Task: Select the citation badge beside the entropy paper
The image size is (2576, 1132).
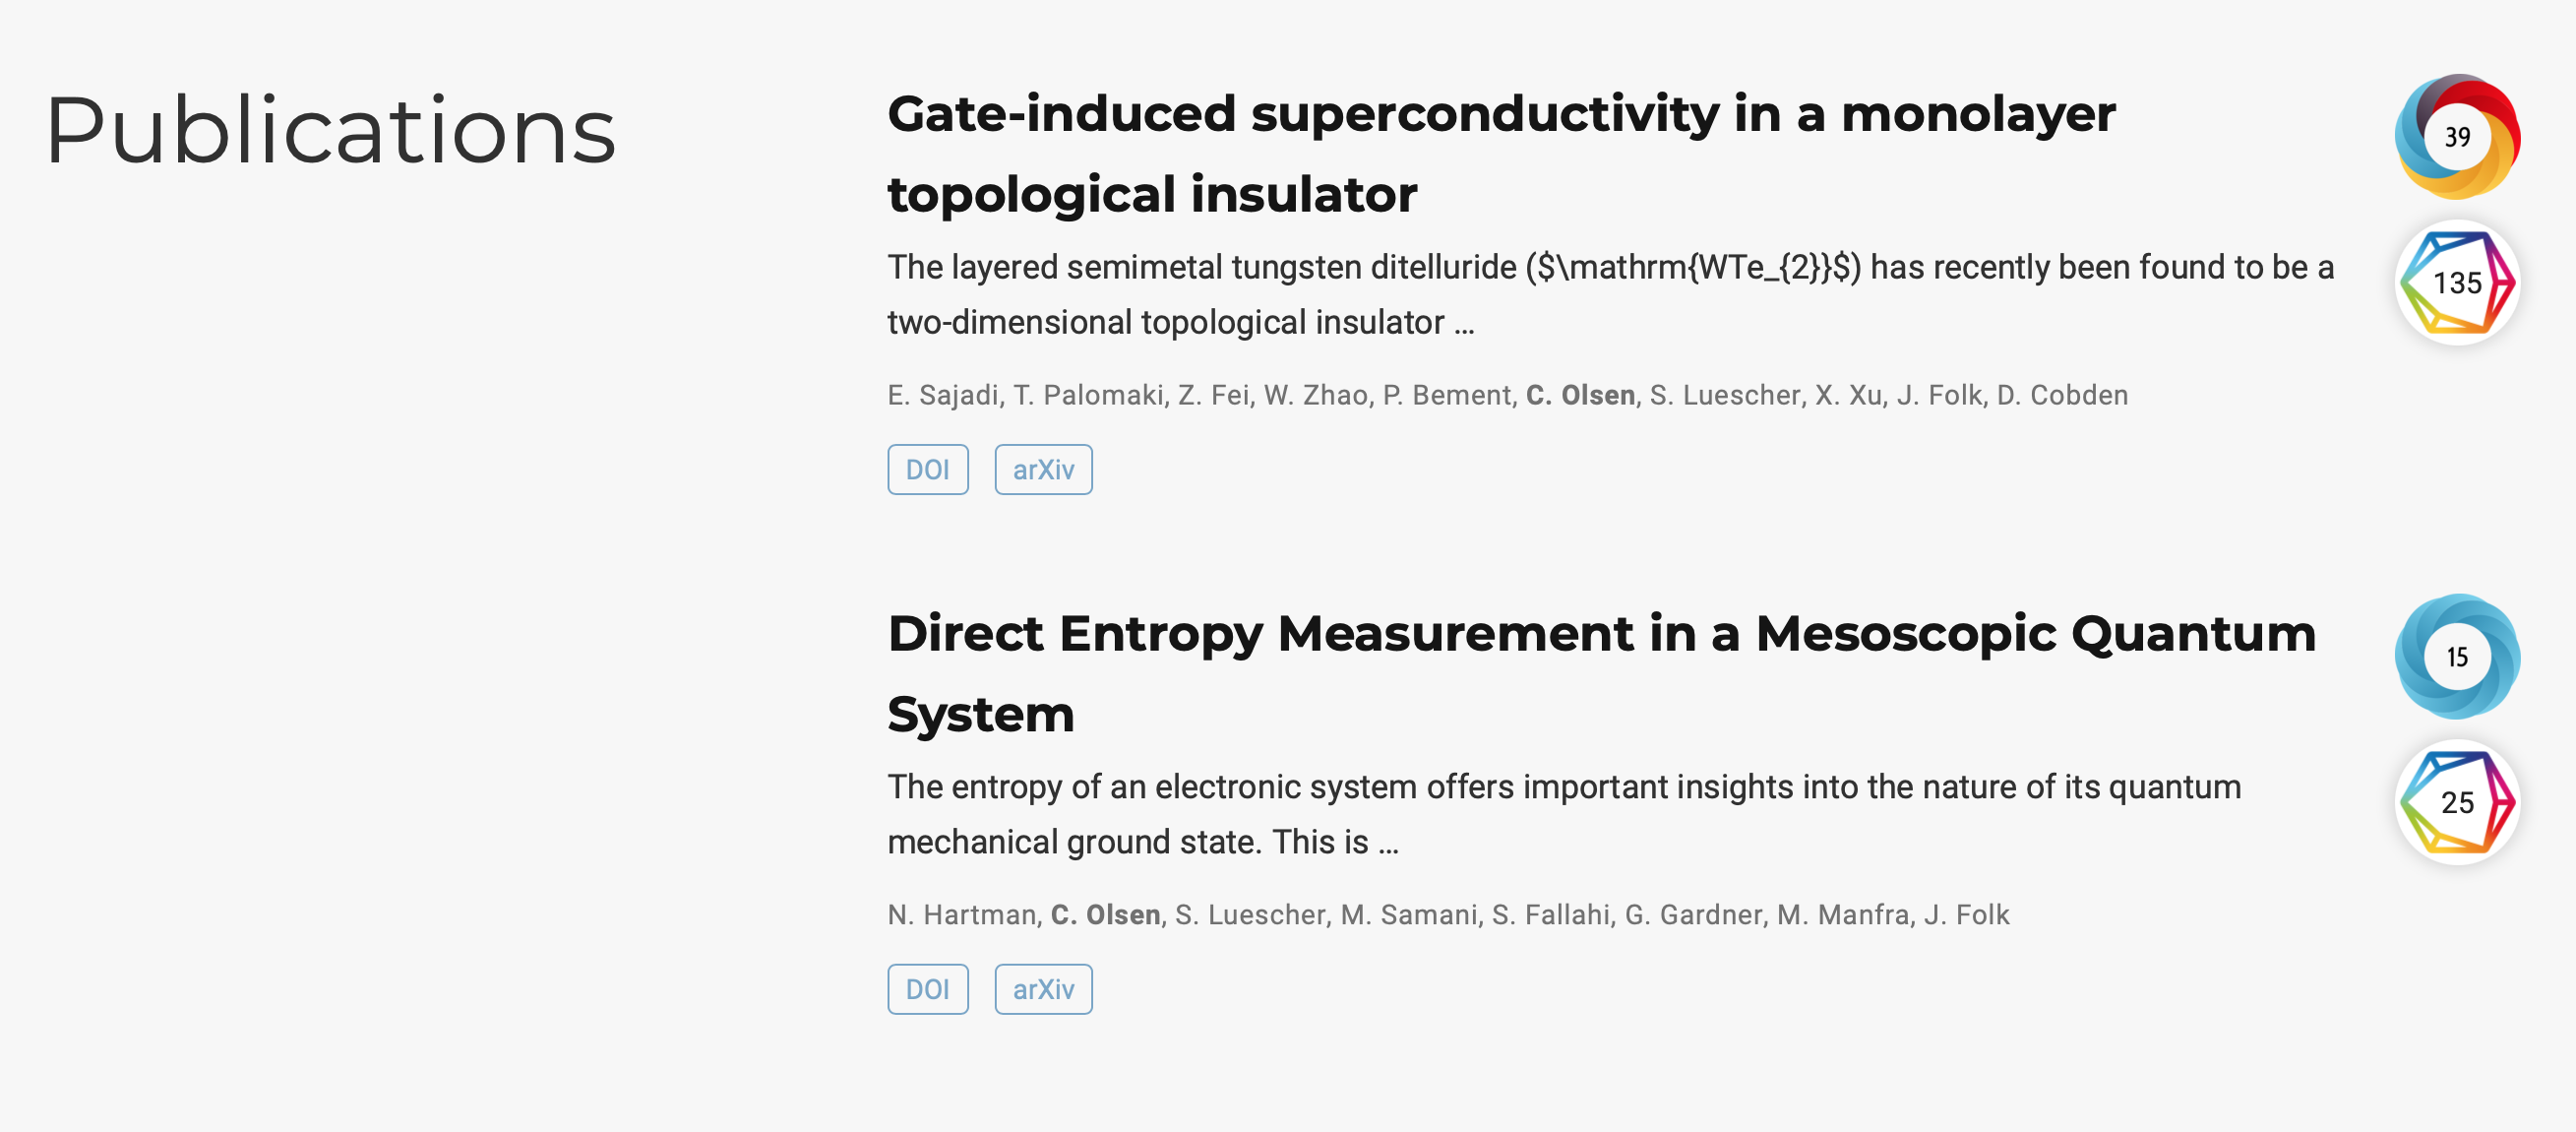Action: click(x=2458, y=803)
